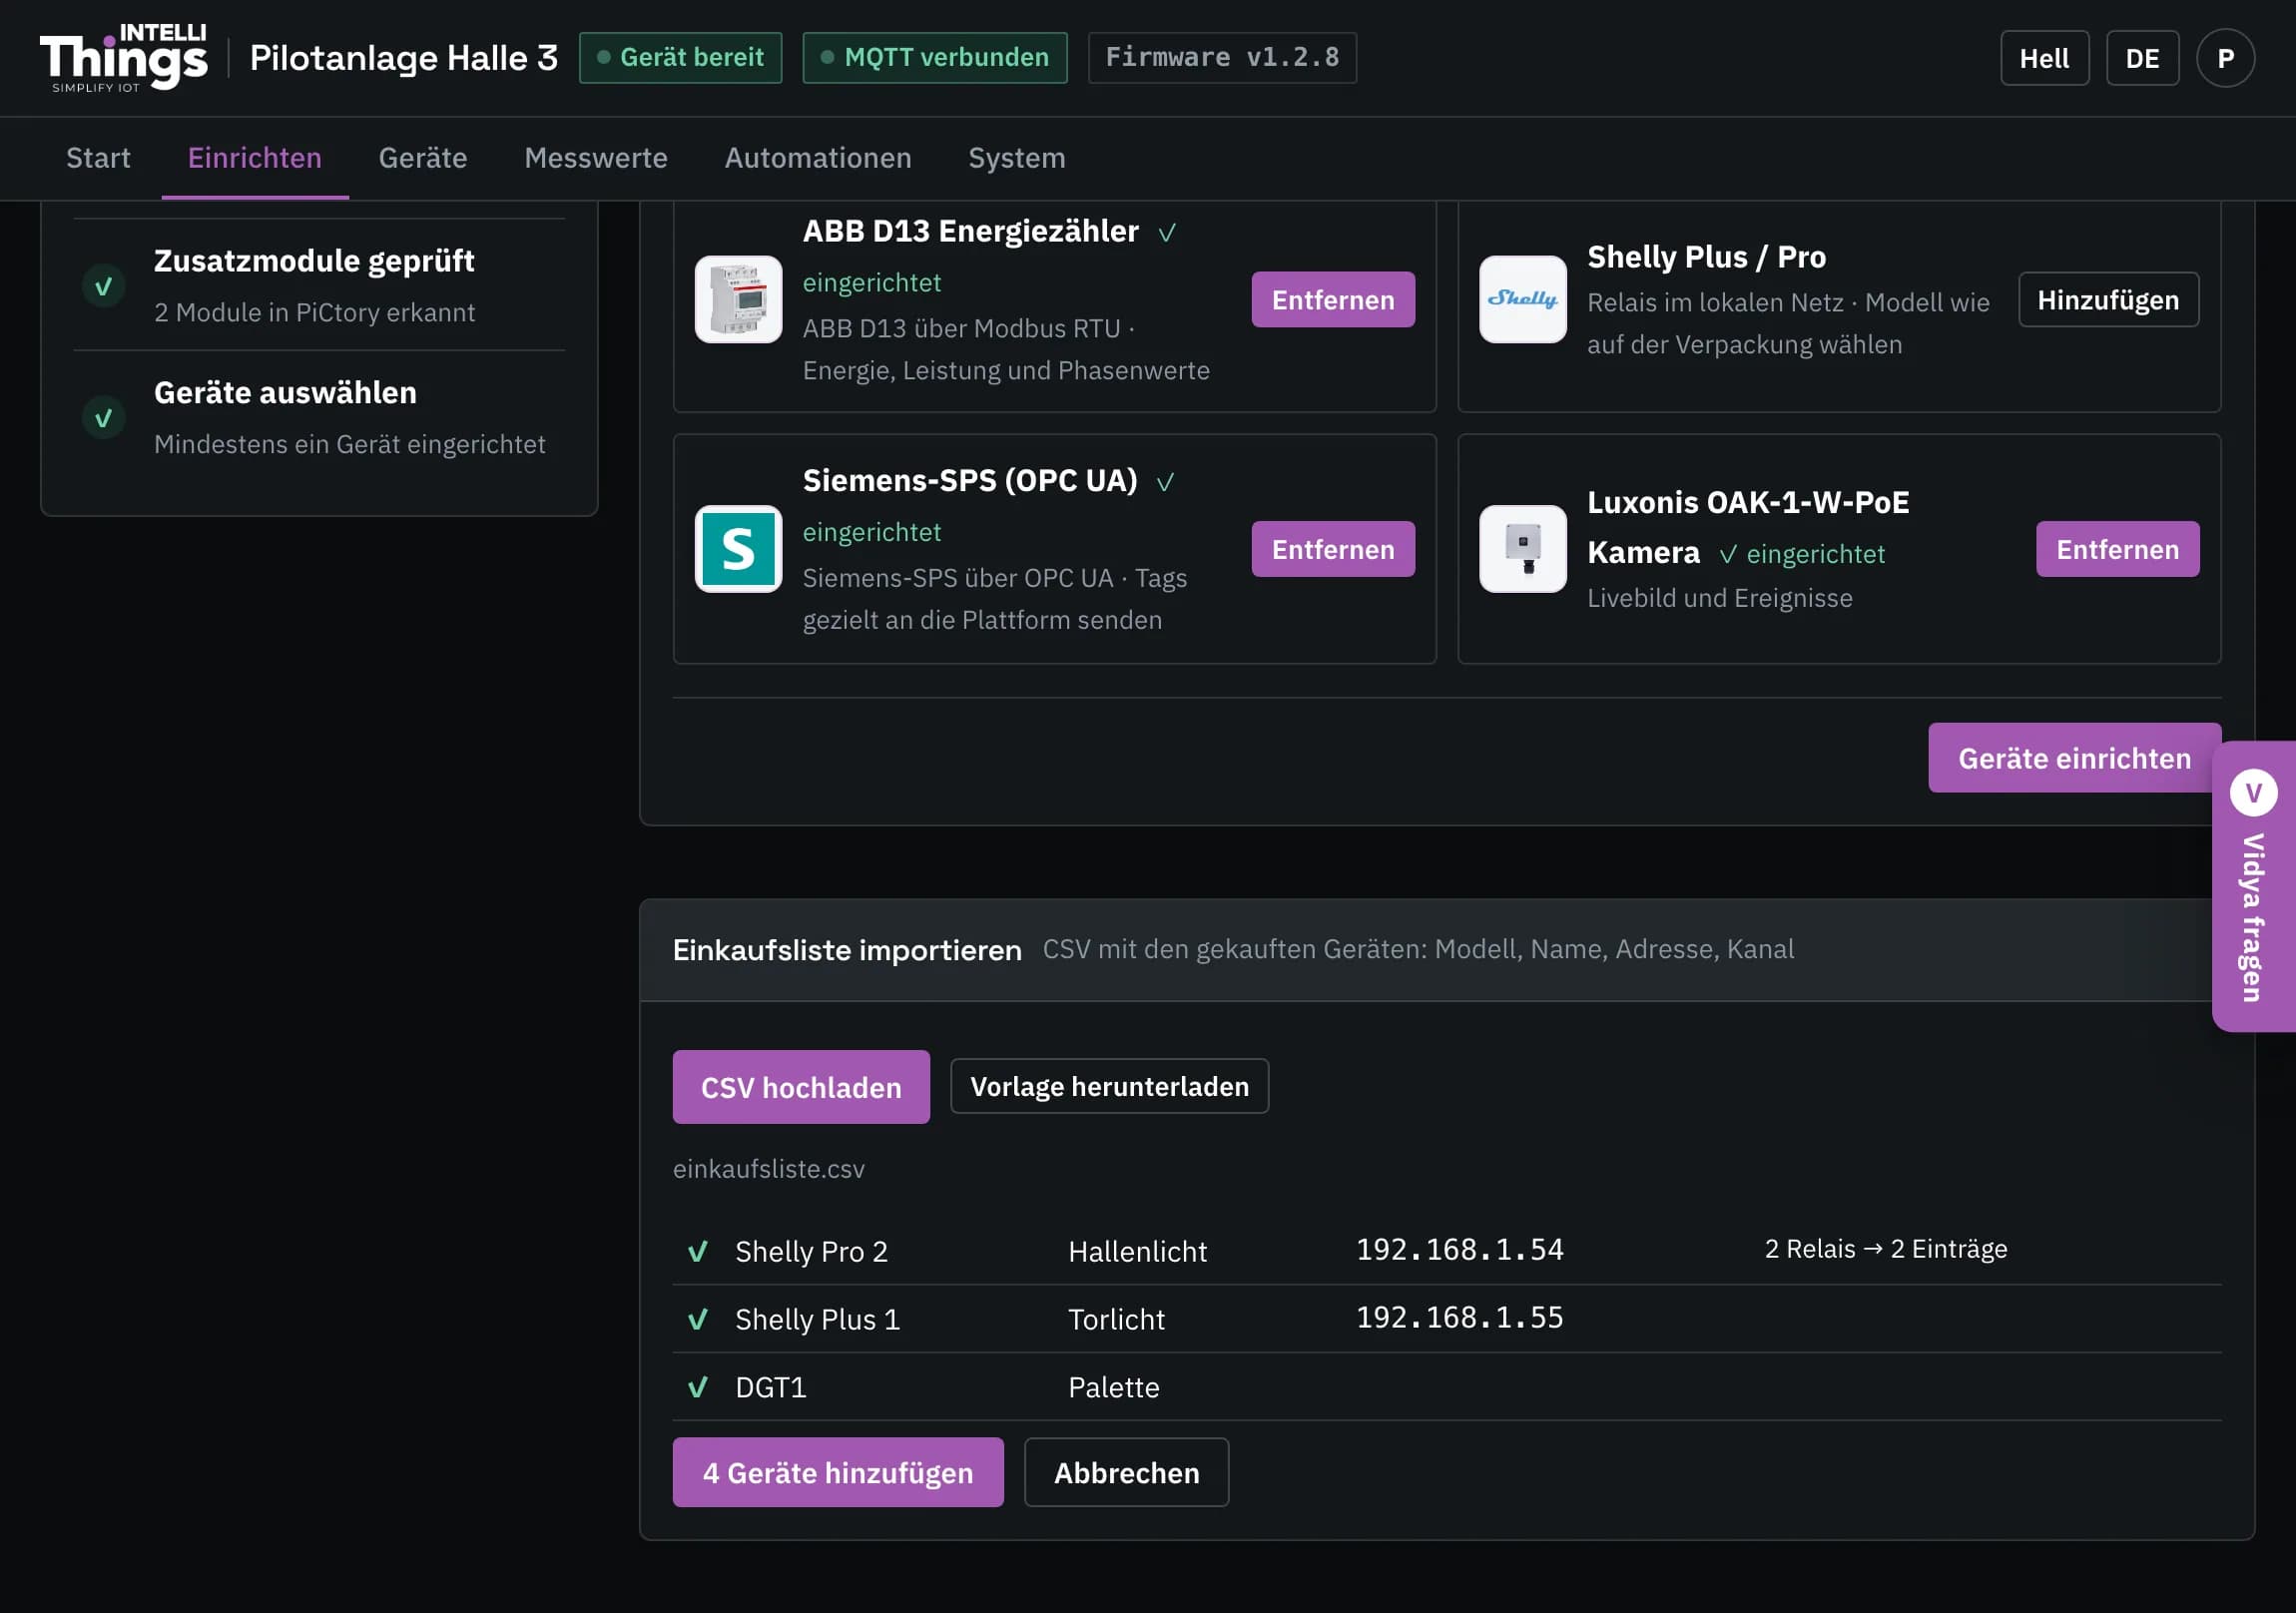Screen dimensions: 2296x1613
Task: Click the Shelly Plus / Pro title
Action: pos(1706,257)
